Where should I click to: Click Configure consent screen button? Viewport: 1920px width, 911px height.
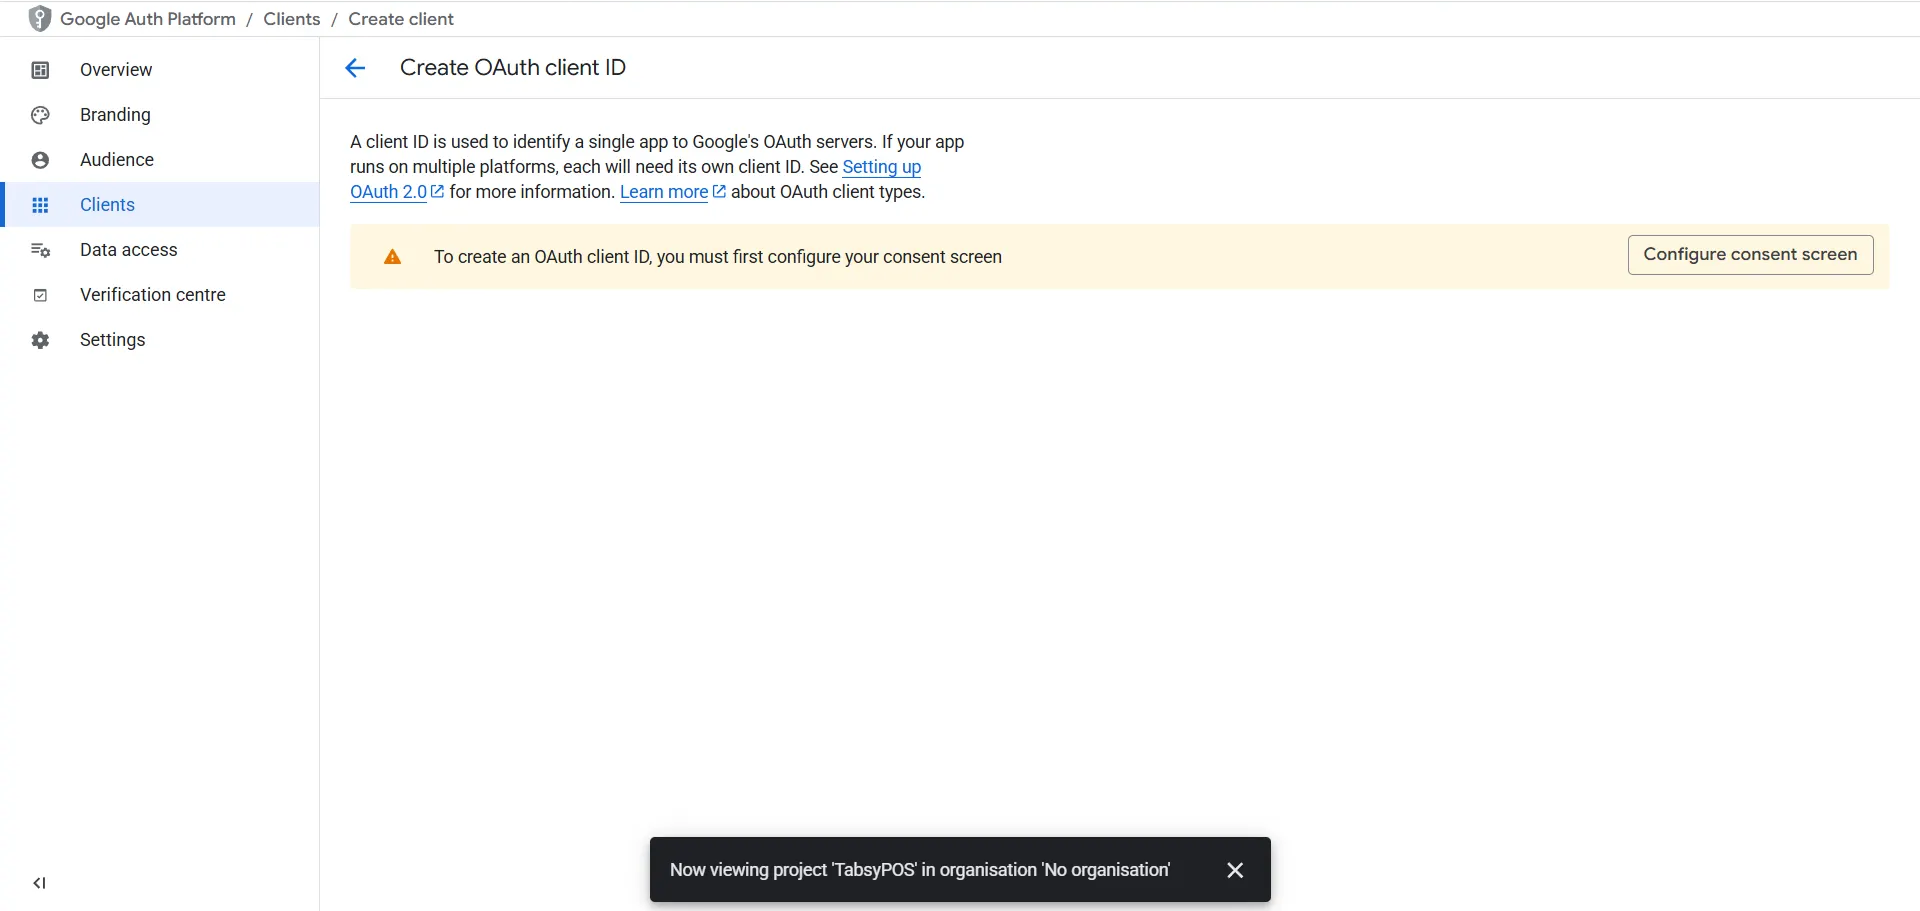tap(1750, 255)
